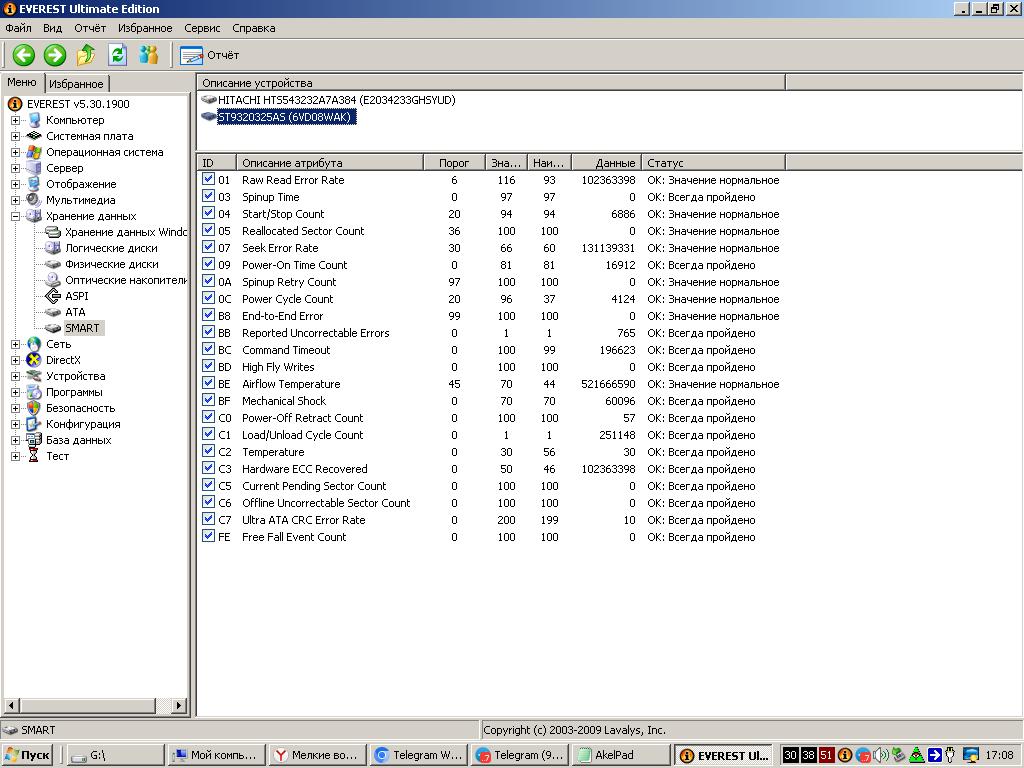Click the Users toolbar icon
The width and height of the screenshot is (1024, 768).
[149, 55]
